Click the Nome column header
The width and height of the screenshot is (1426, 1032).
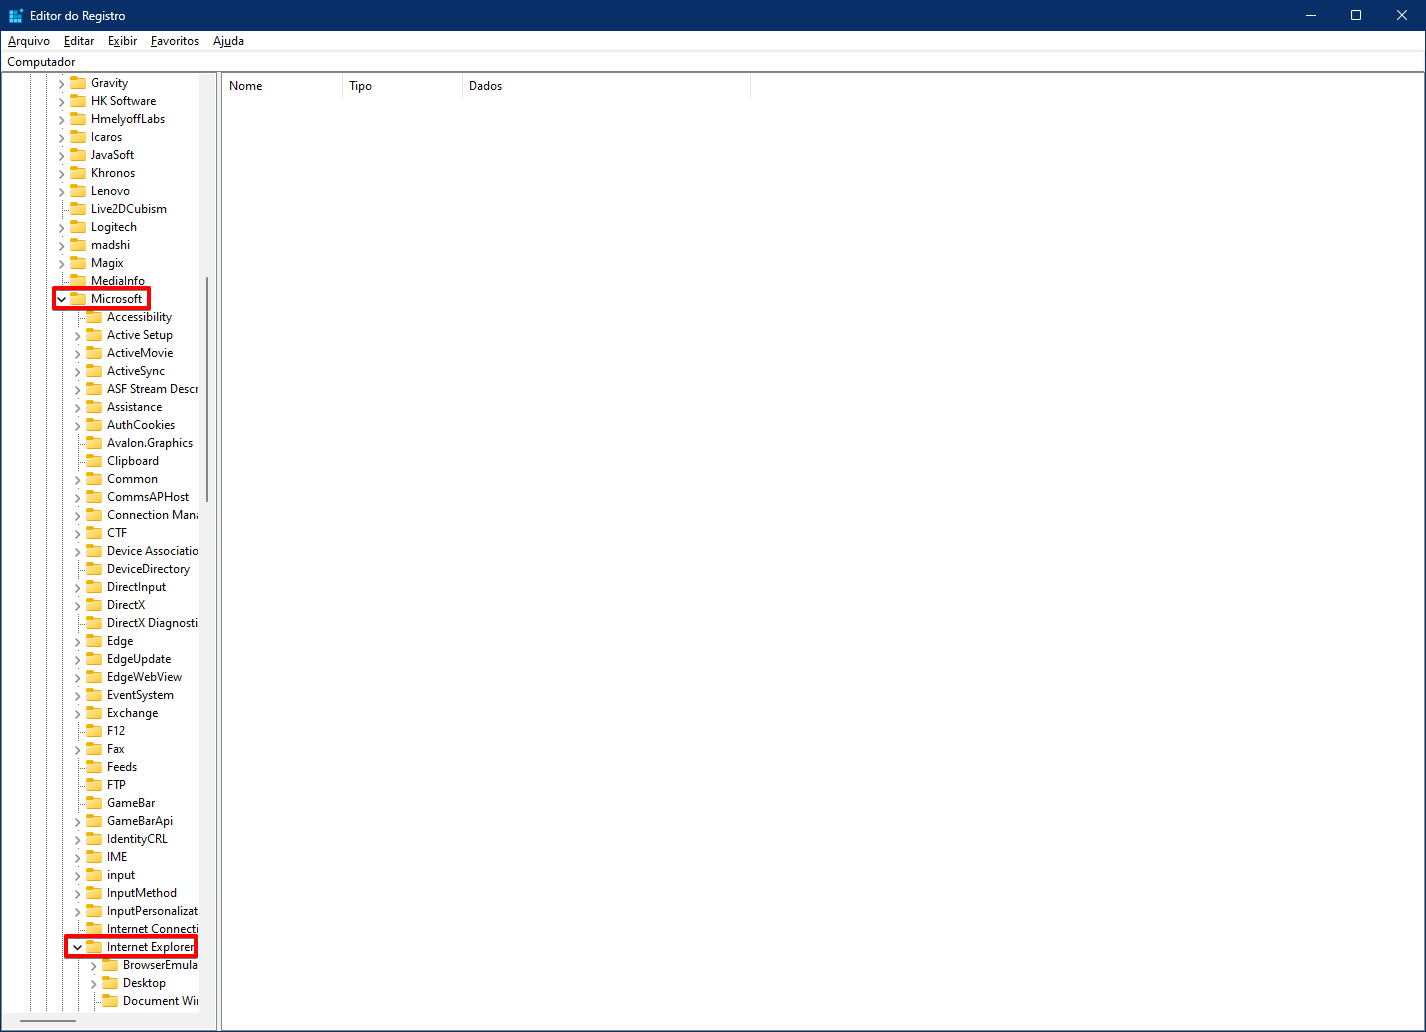click(282, 86)
